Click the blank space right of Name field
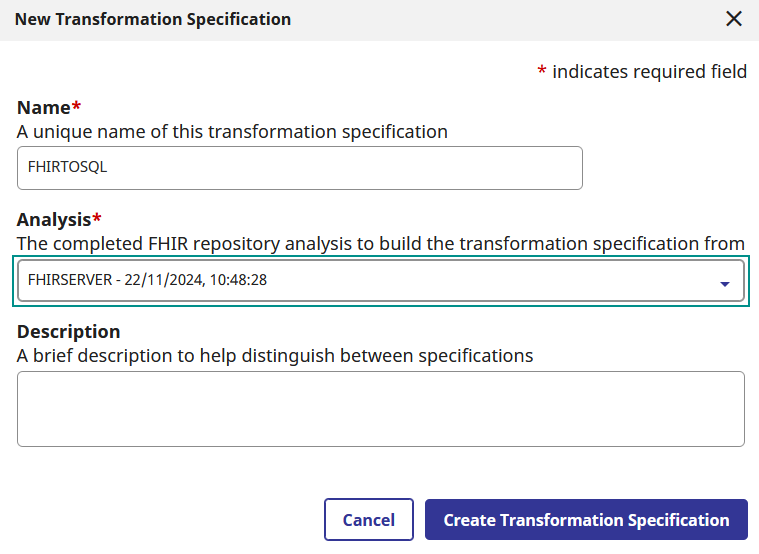This screenshot has width=759, height=554. tap(665, 168)
